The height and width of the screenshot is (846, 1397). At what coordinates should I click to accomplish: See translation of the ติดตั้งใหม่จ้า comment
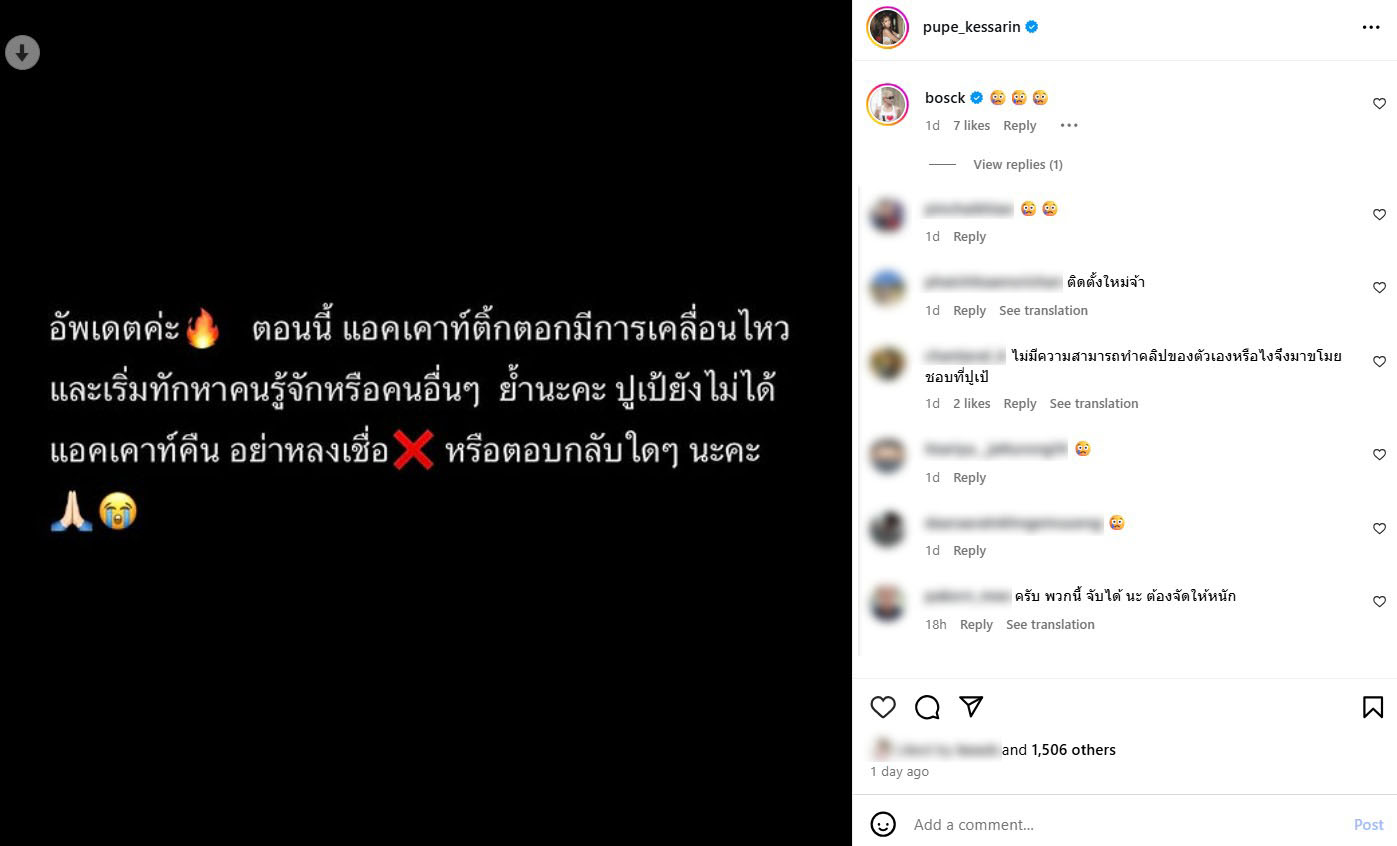coord(1043,311)
